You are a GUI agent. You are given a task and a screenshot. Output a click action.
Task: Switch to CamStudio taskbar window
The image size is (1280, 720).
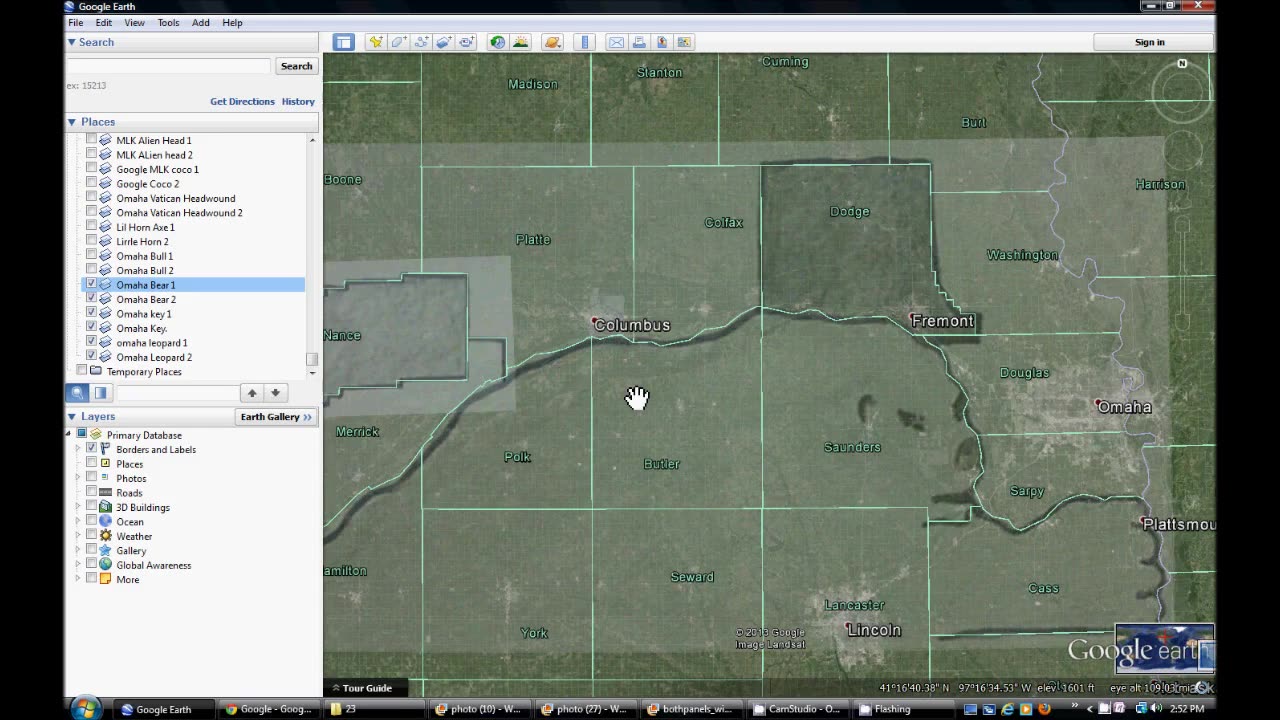coord(797,709)
